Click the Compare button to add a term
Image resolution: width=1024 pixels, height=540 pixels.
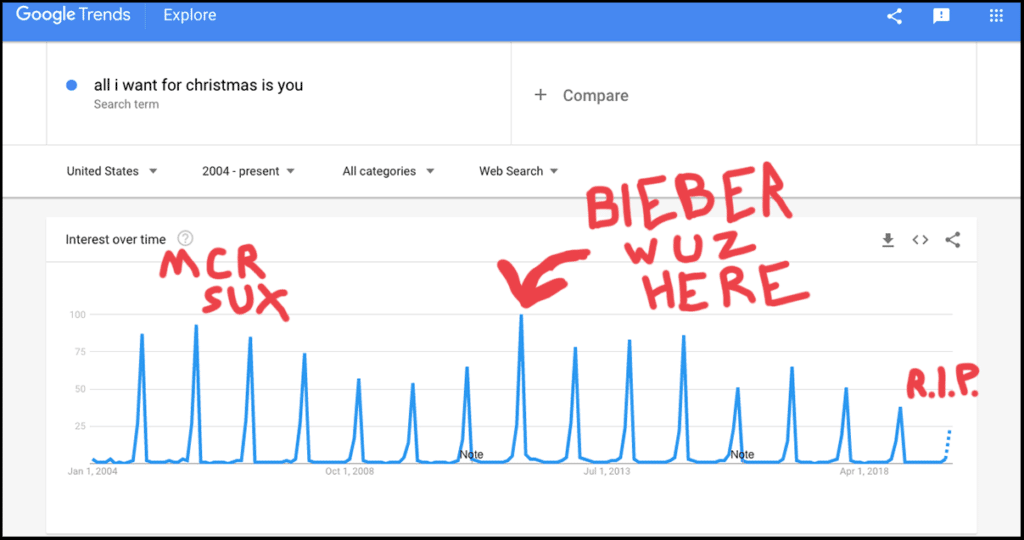click(x=581, y=95)
